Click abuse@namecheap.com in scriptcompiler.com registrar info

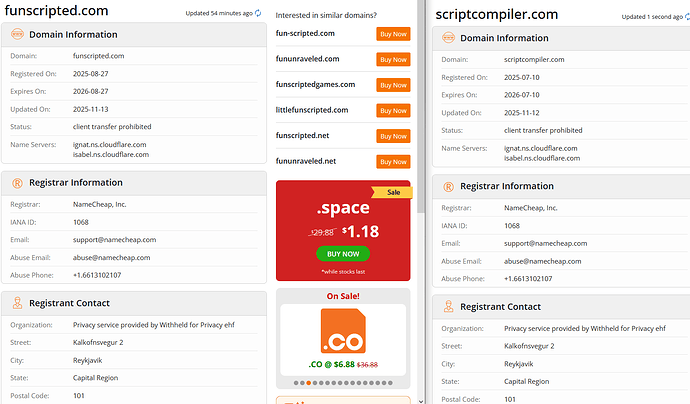click(x=543, y=261)
